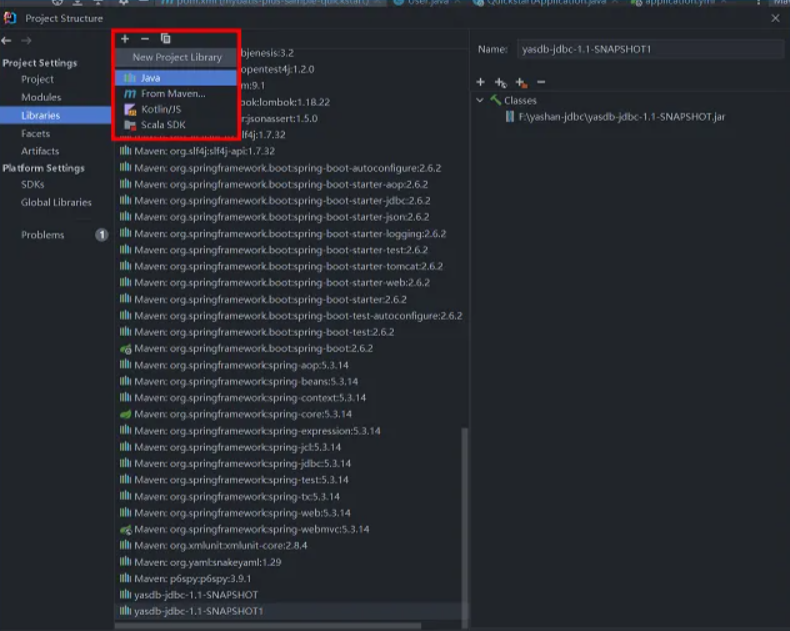Close the Project Structure dialog

pos(775,18)
